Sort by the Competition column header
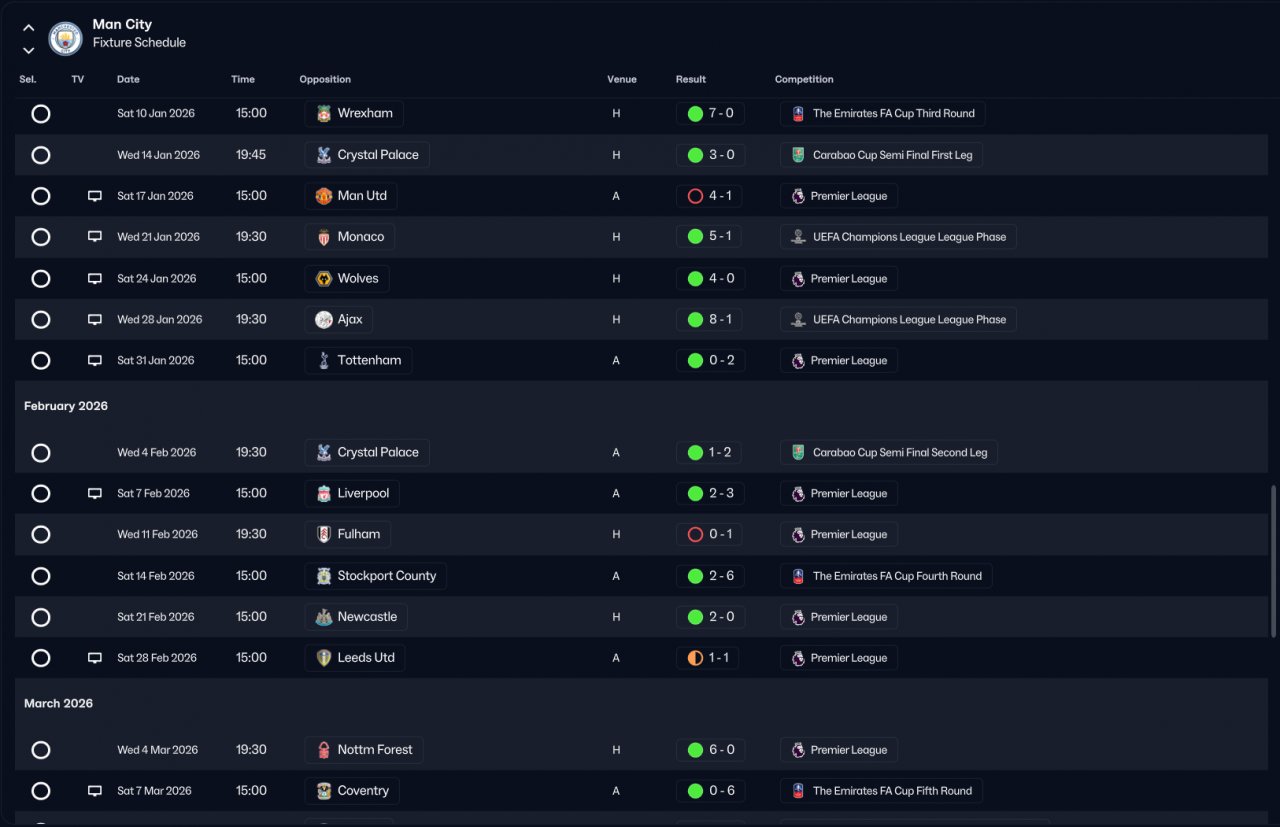 pyautogui.click(x=804, y=79)
